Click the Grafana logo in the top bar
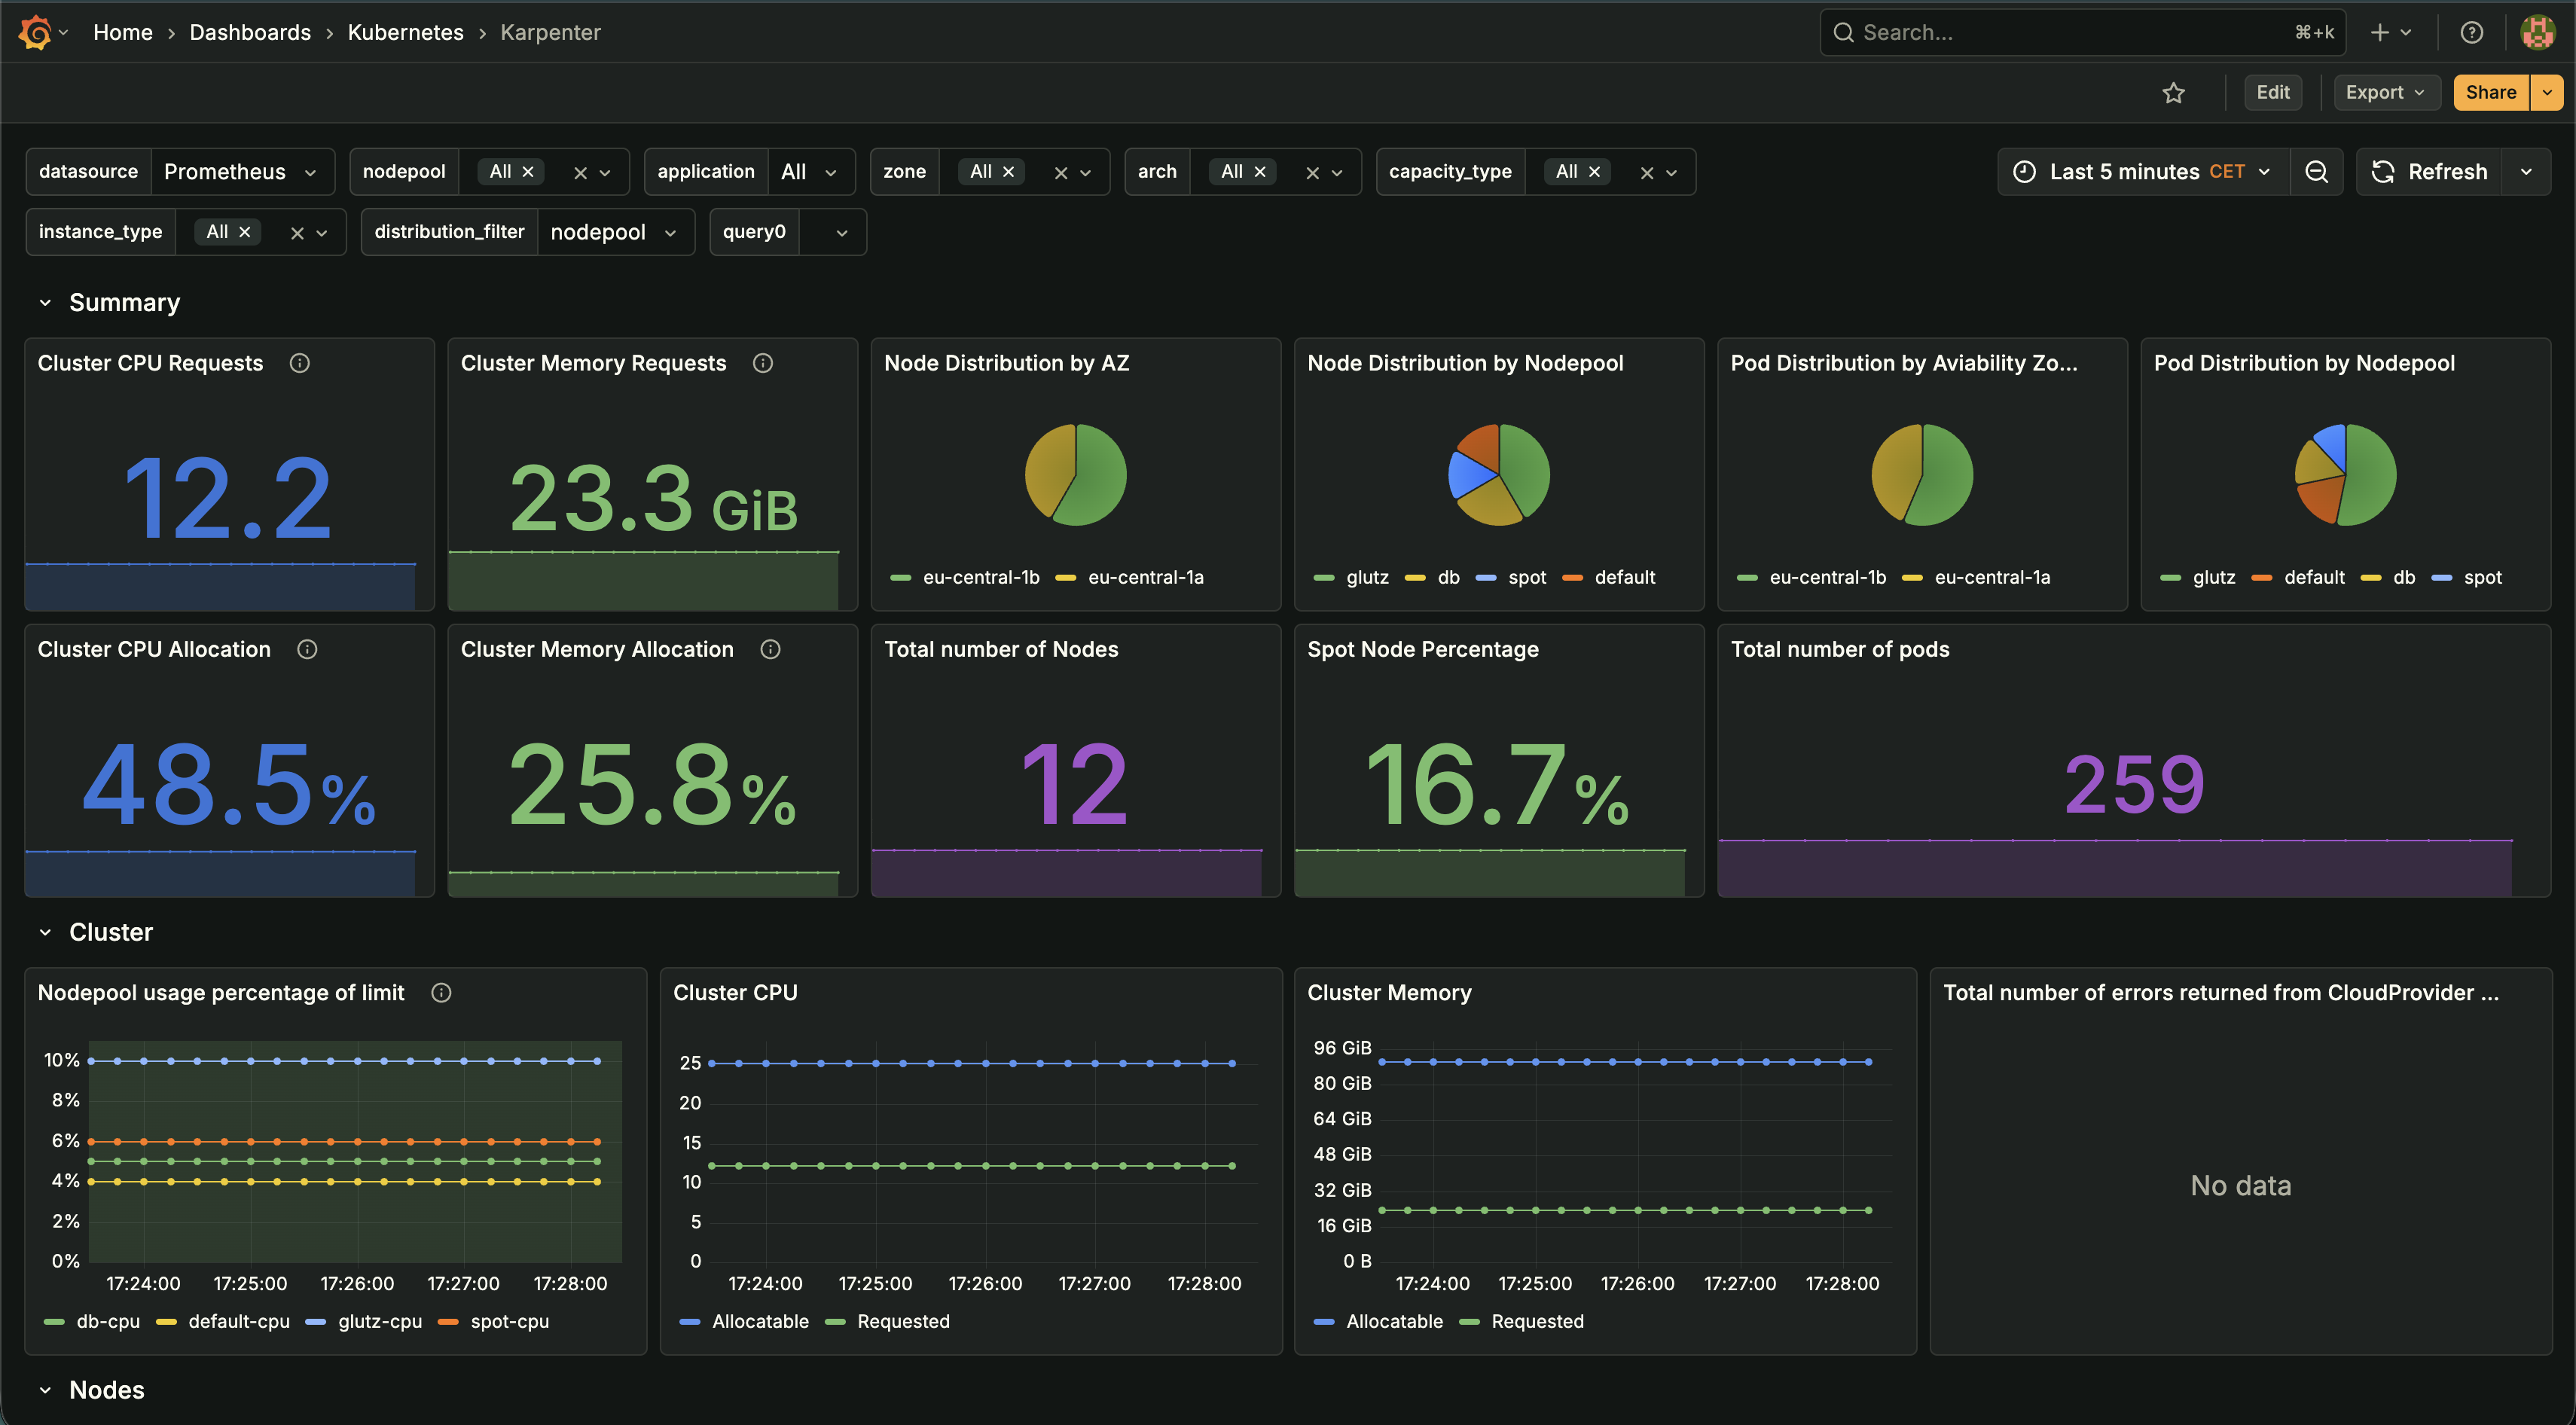Image resolution: width=2576 pixels, height=1425 pixels. pyautogui.click(x=35, y=32)
